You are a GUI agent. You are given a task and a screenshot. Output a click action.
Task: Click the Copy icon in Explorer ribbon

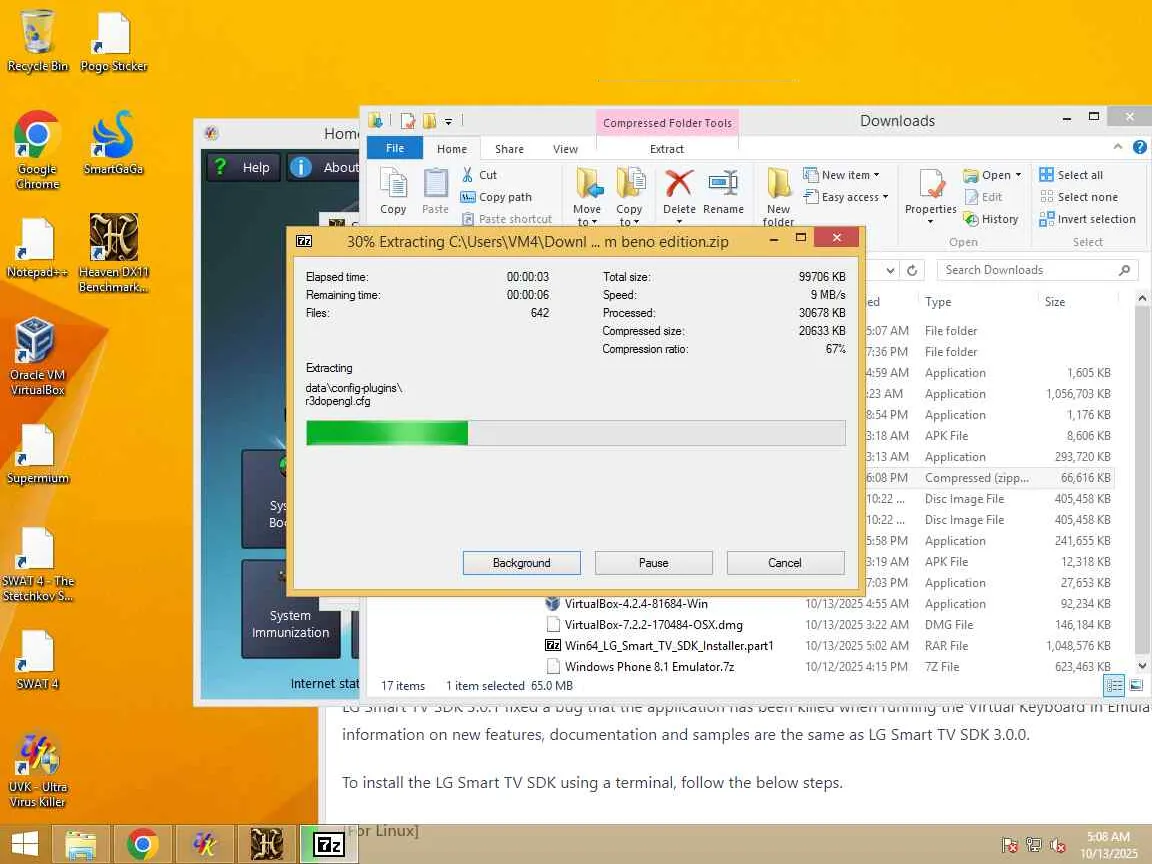click(x=393, y=190)
